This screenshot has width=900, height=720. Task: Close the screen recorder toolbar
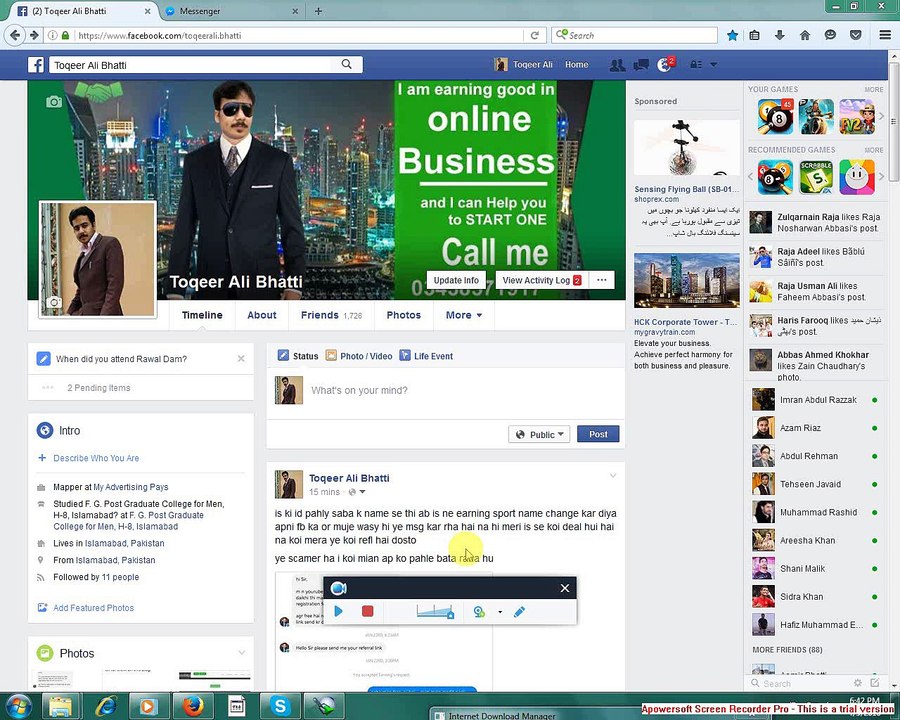coord(565,588)
